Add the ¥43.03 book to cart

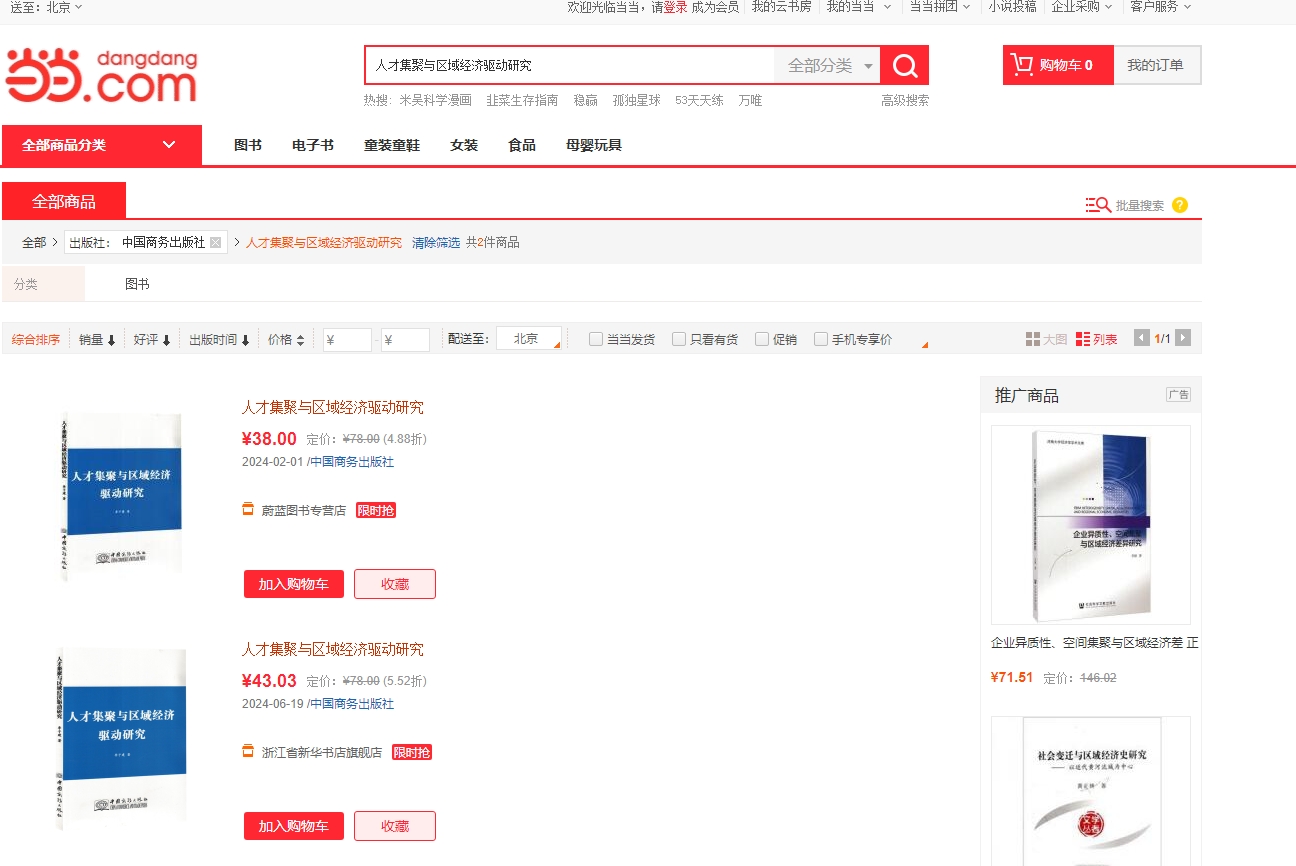pos(294,826)
